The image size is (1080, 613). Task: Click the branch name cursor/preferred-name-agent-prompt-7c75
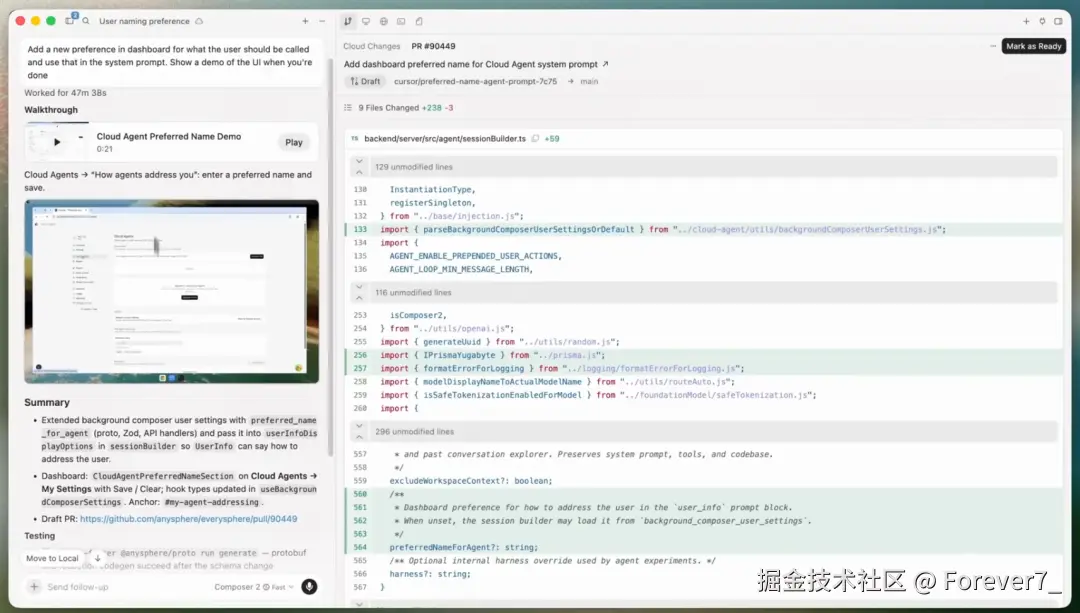tap(475, 81)
